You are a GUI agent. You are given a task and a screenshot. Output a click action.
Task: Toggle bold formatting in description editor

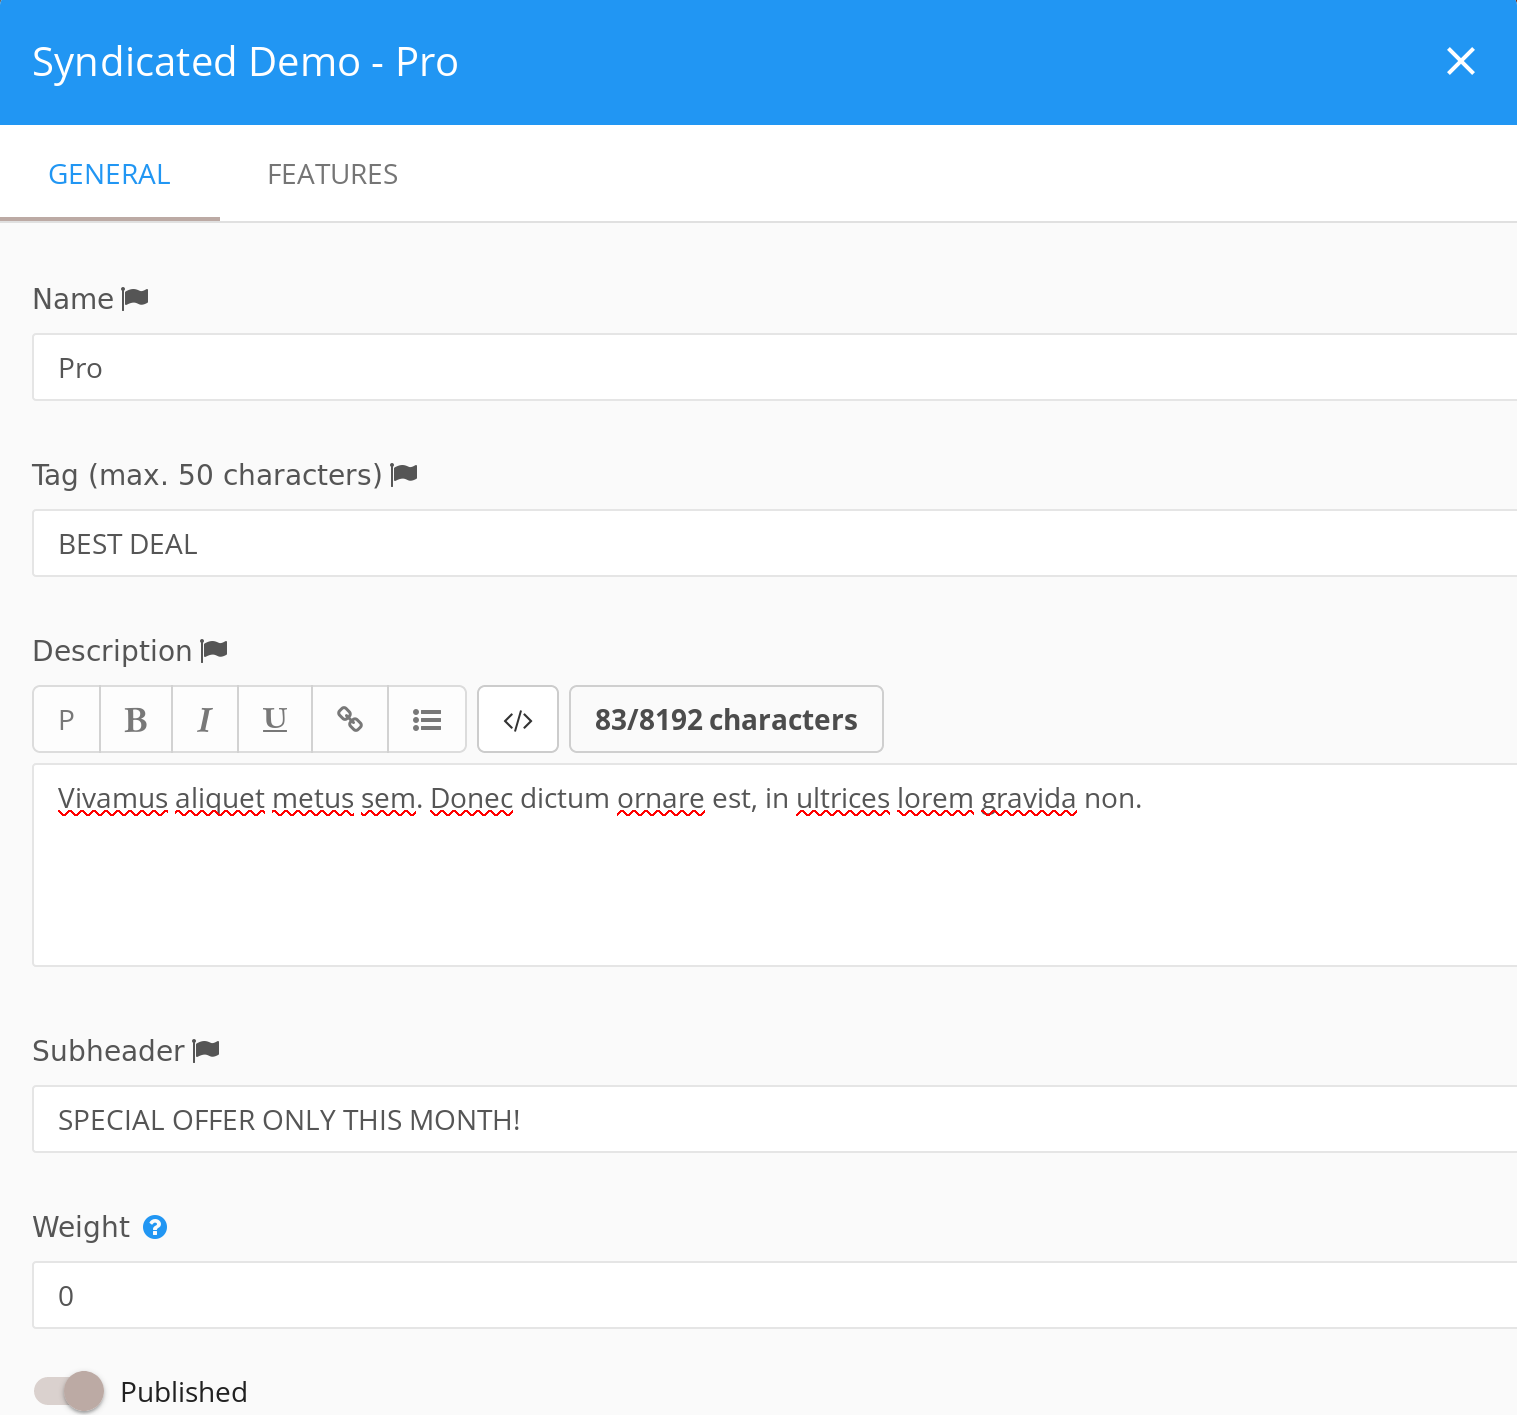pos(136,719)
